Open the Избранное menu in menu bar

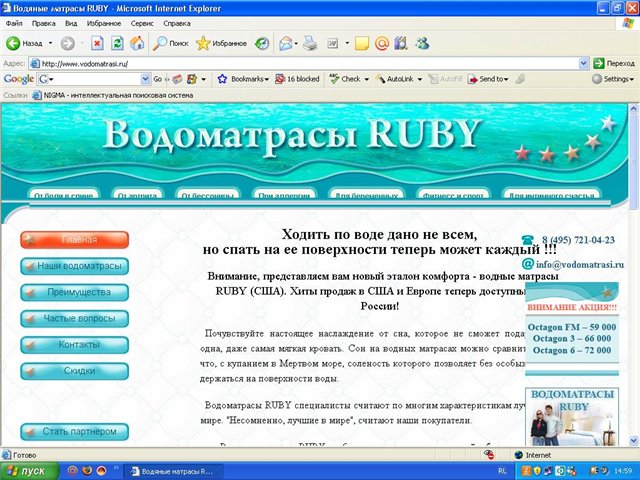[x=104, y=22]
